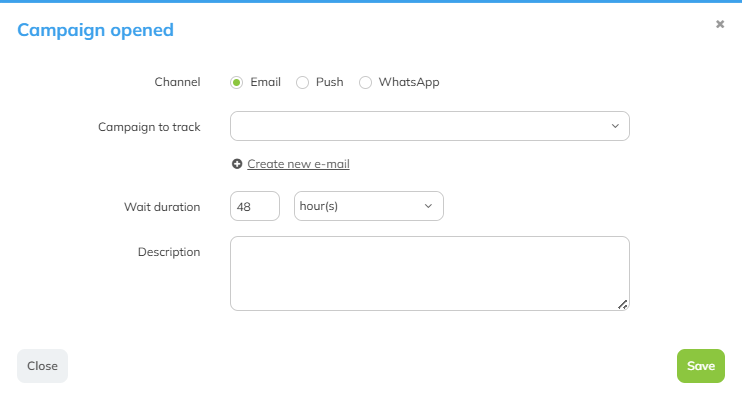
Task: Save the campaign opened settings
Action: (700, 366)
